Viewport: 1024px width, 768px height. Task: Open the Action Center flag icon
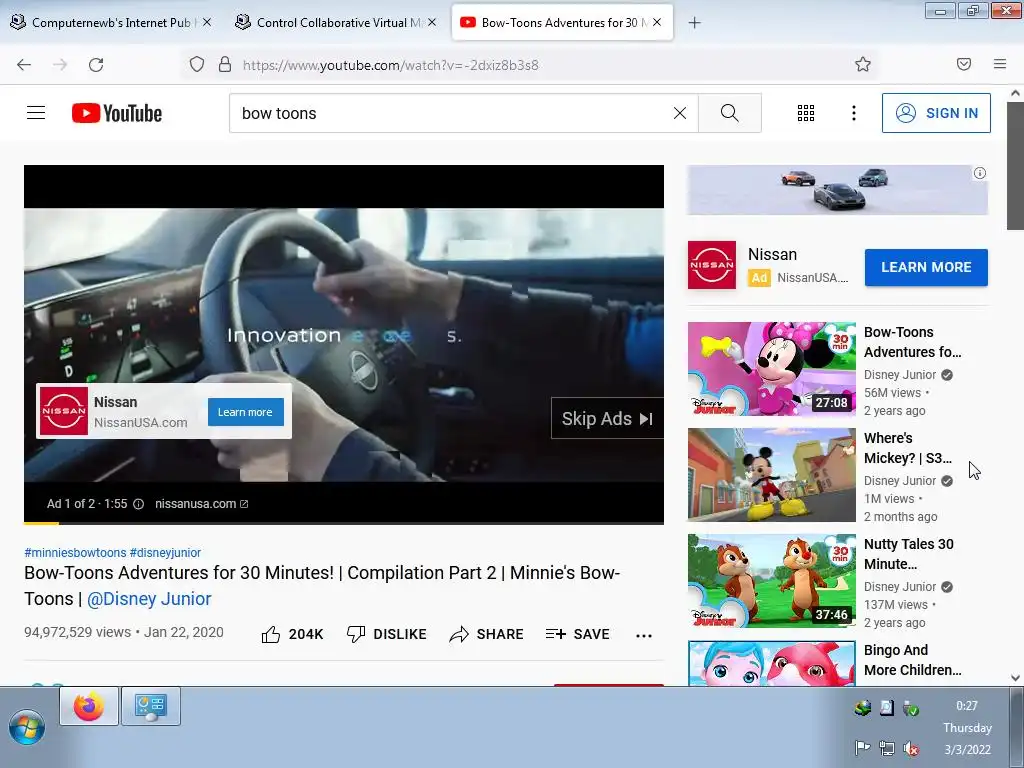pos(862,748)
